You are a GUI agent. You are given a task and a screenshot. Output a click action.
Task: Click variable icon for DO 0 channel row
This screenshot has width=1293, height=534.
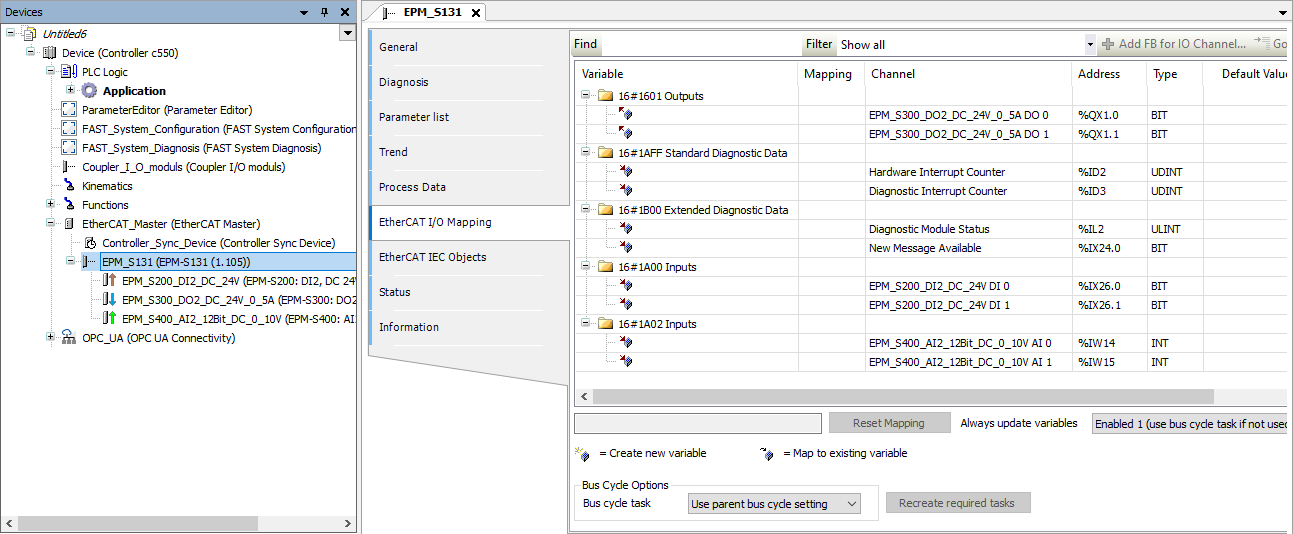[626, 115]
